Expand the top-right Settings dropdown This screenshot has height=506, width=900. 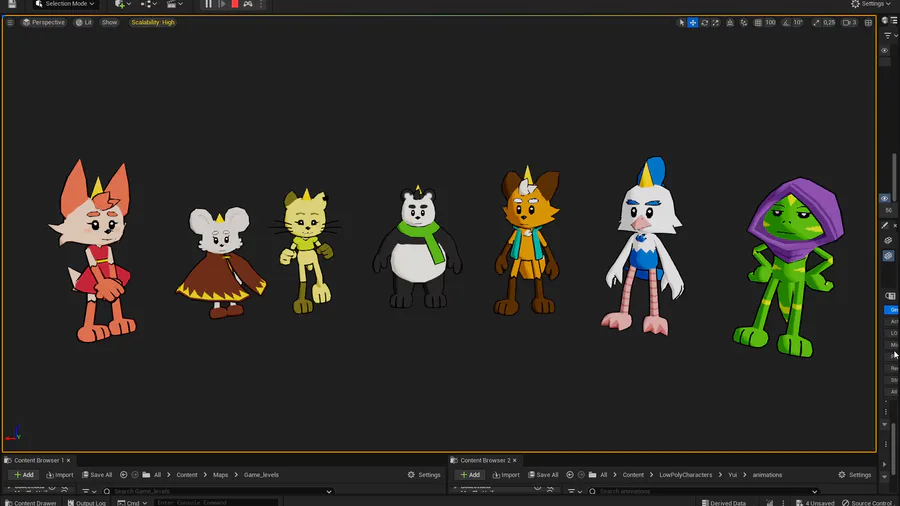tap(869, 4)
